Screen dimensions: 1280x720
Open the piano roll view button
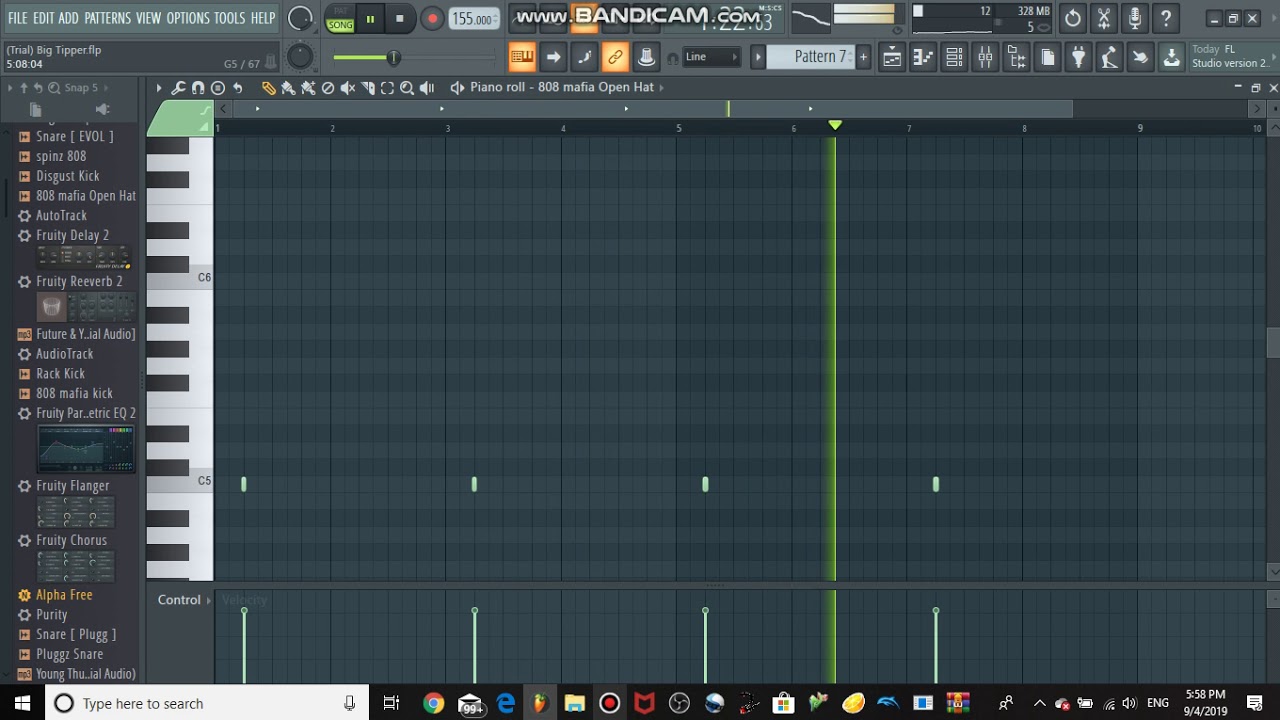pos(923,57)
